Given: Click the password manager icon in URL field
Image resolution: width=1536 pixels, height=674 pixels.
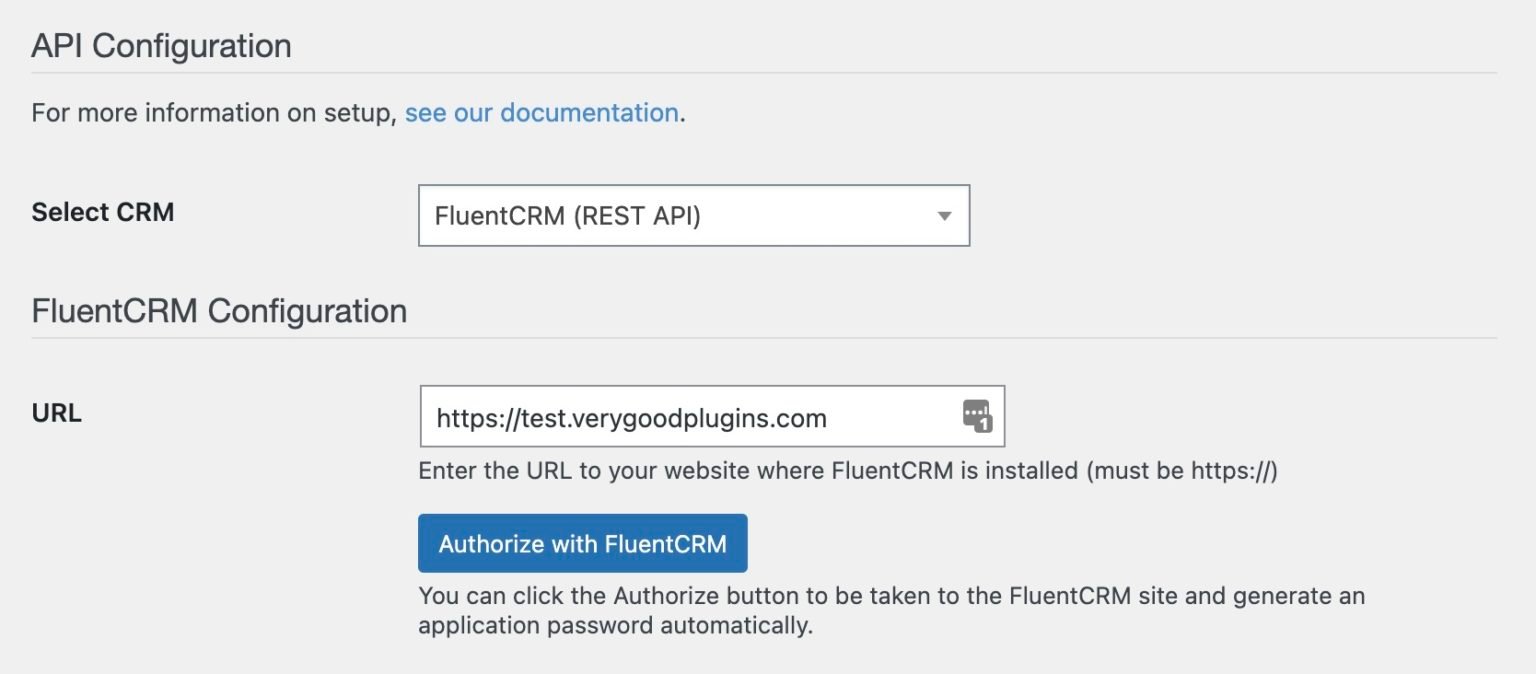Looking at the screenshot, I should [977, 415].
